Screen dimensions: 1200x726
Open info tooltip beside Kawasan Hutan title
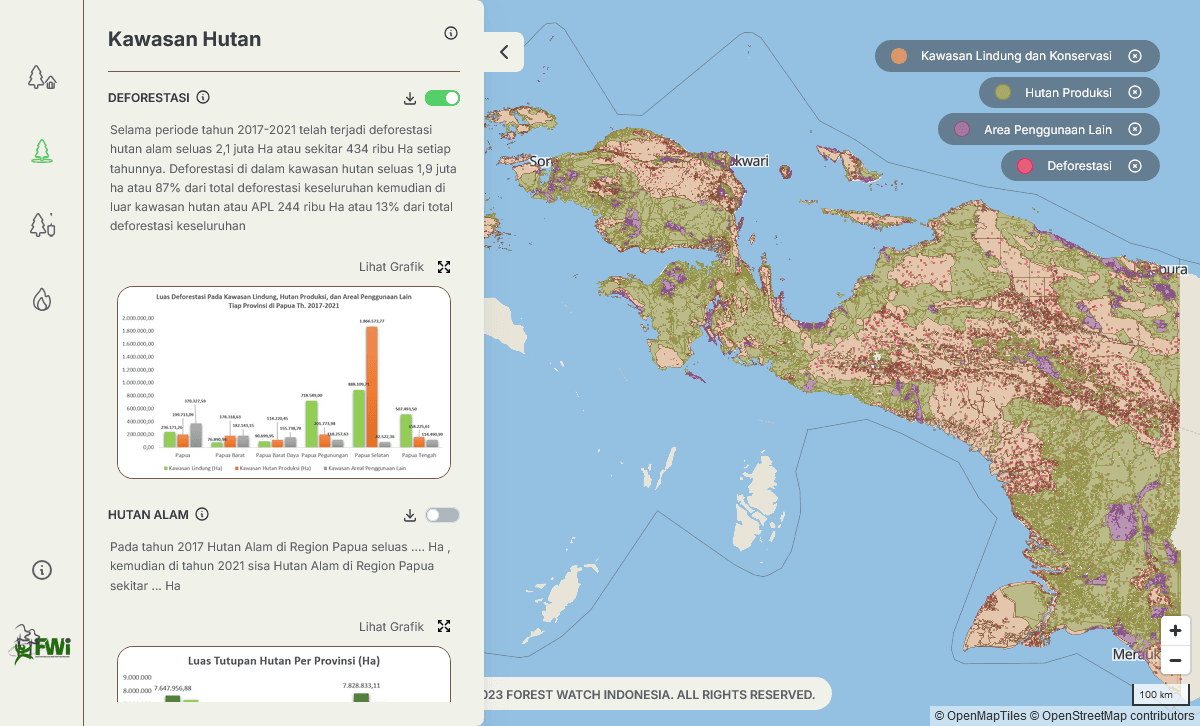point(450,33)
